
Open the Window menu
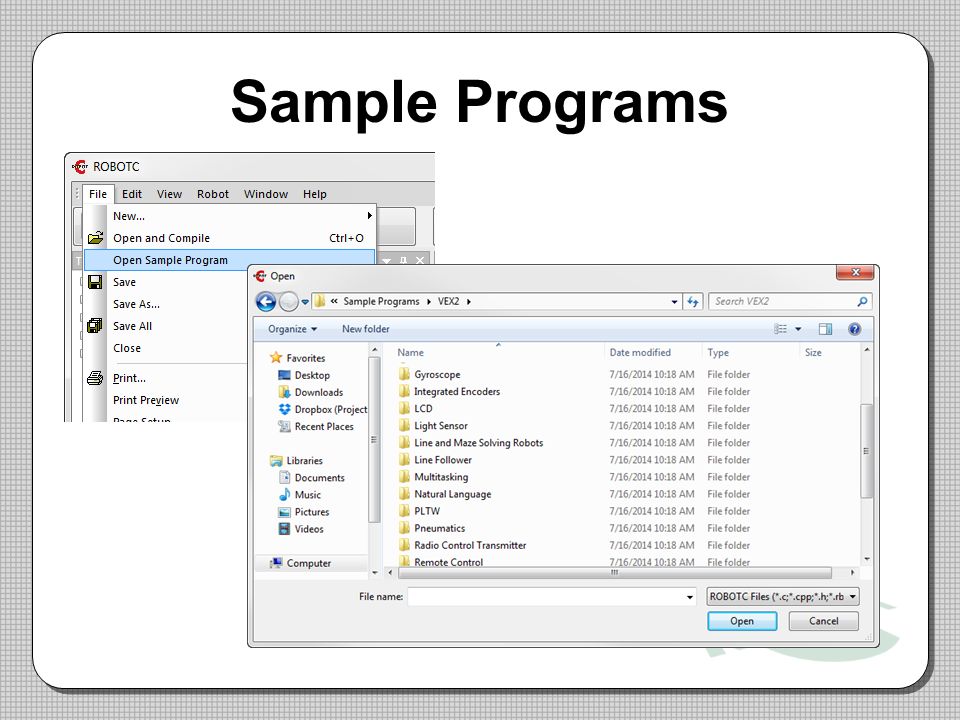click(x=266, y=194)
